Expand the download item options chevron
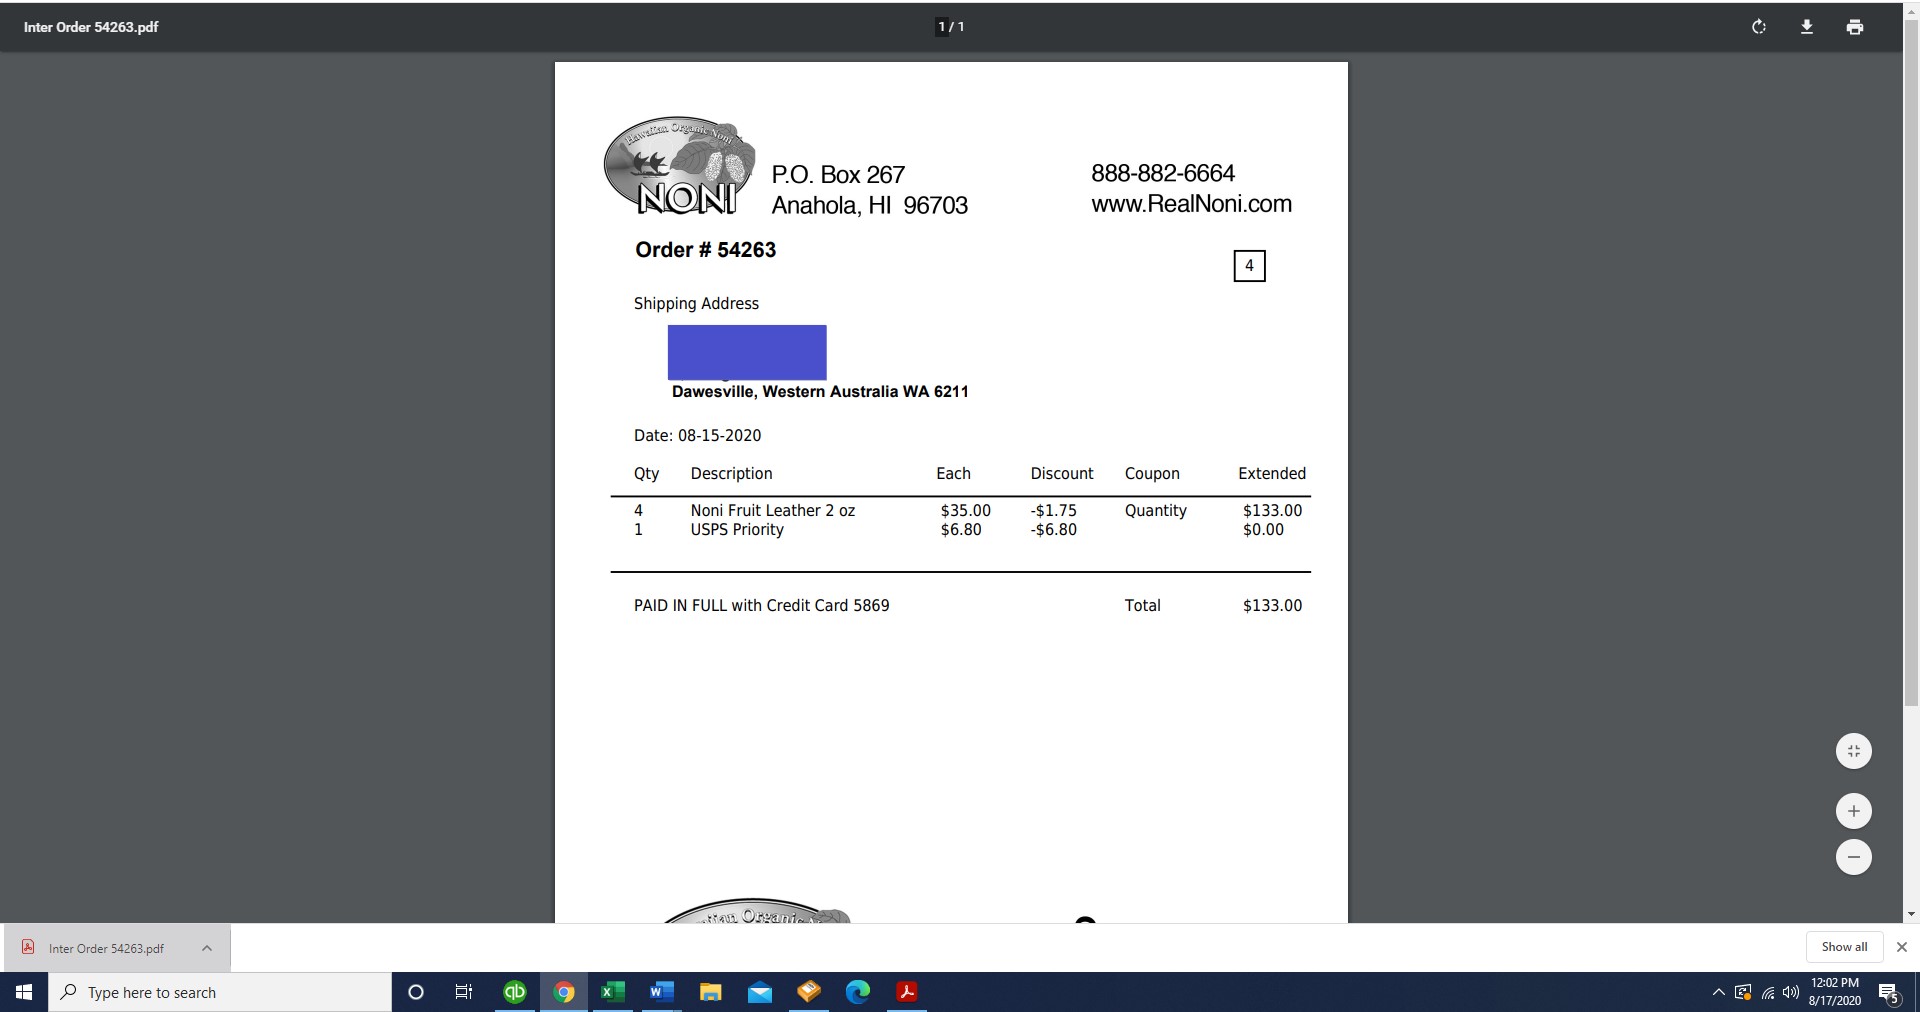The image size is (1920, 1012). coord(207,948)
